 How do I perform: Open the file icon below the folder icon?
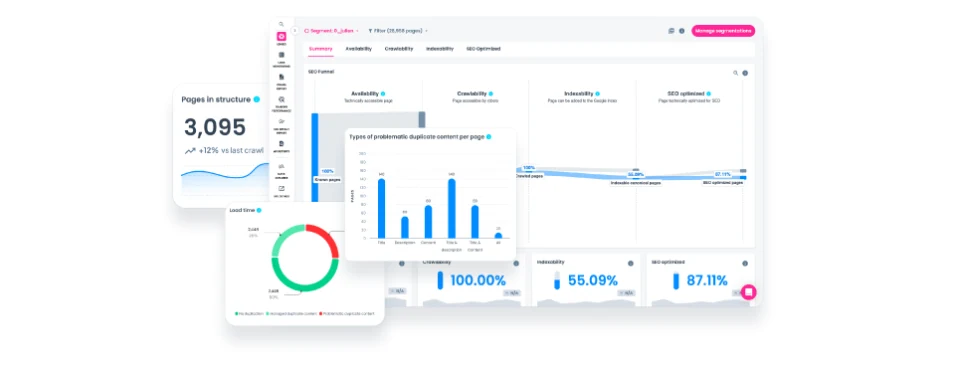coord(281,143)
